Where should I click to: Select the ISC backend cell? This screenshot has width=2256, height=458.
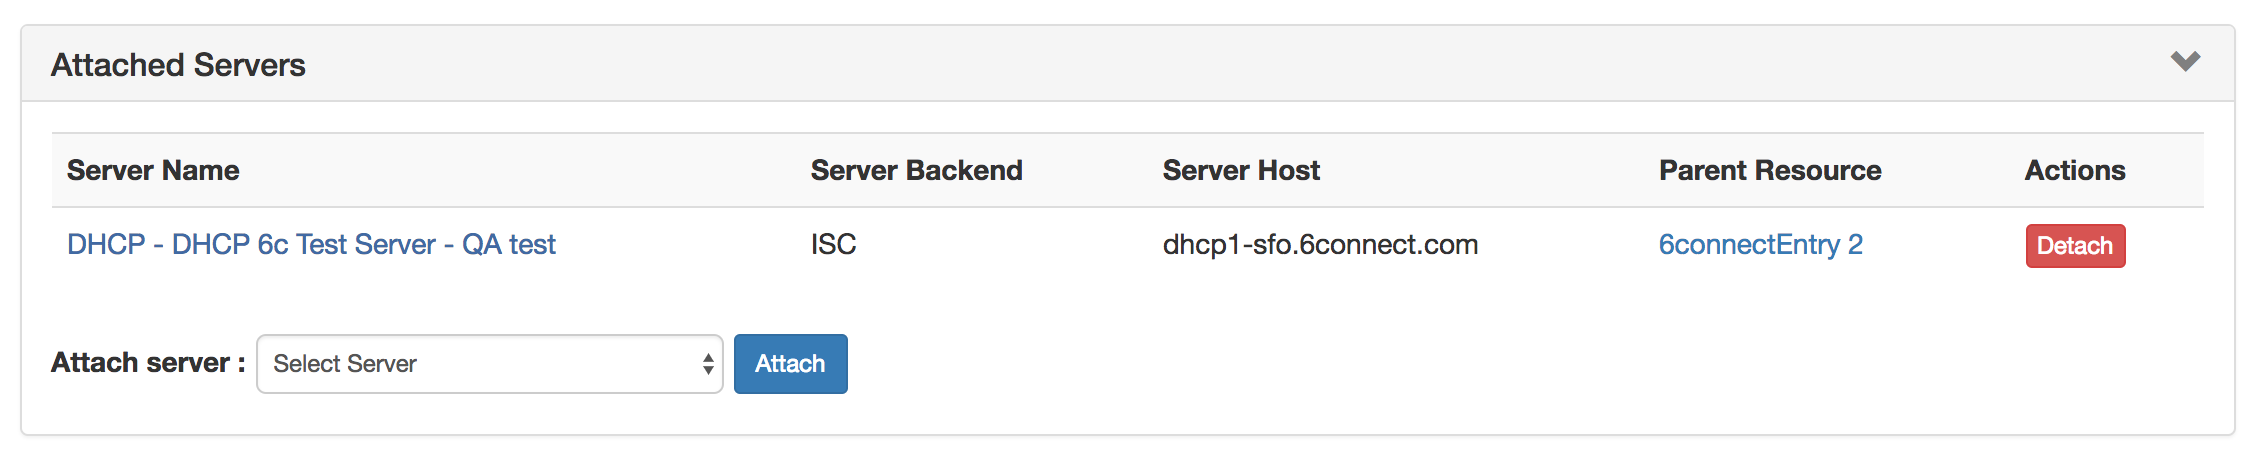point(833,245)
